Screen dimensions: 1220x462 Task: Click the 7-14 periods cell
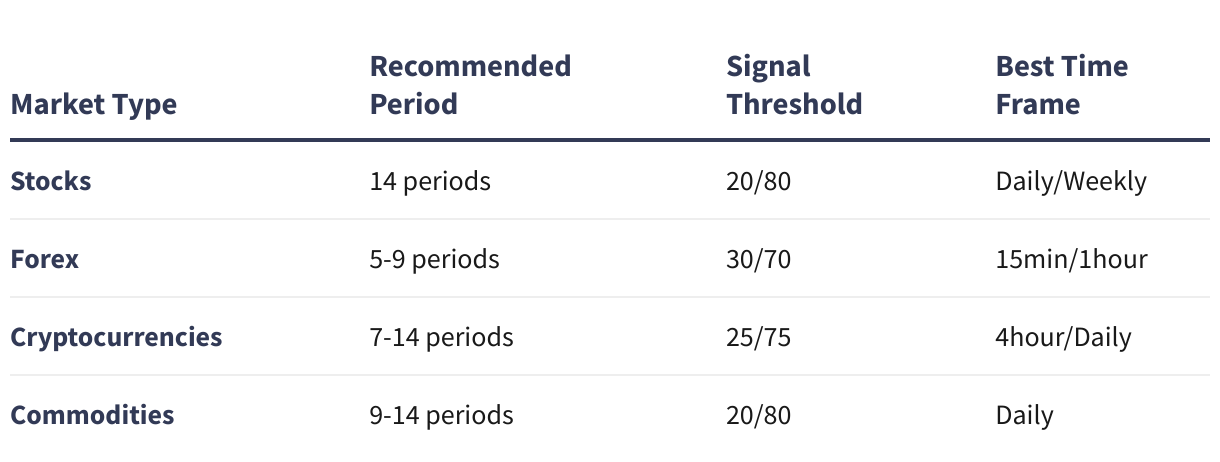pos(441,337)
